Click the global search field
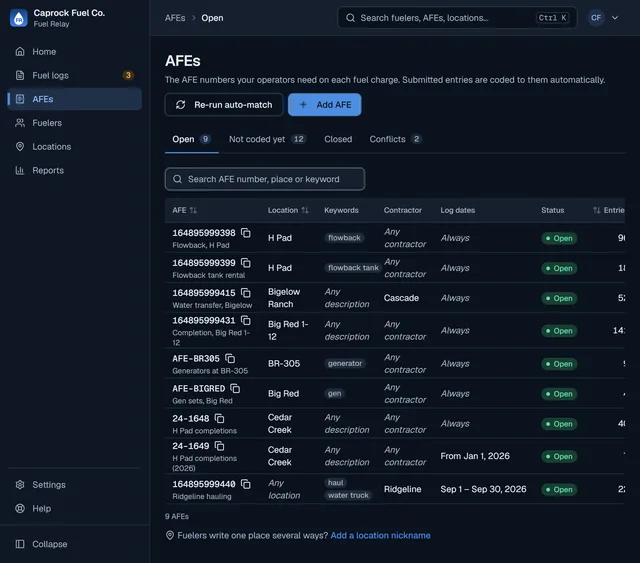 coord(457,18)
